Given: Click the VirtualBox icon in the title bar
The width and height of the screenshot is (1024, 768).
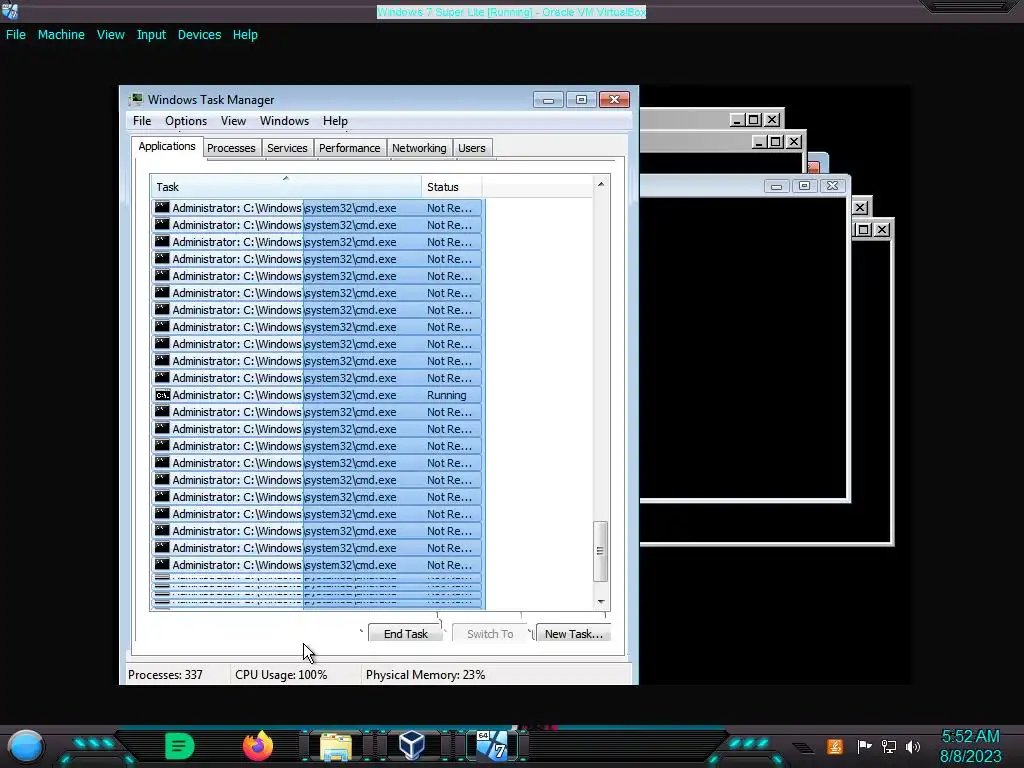Looking at the screenshot, I should click(x=10, y=11).
